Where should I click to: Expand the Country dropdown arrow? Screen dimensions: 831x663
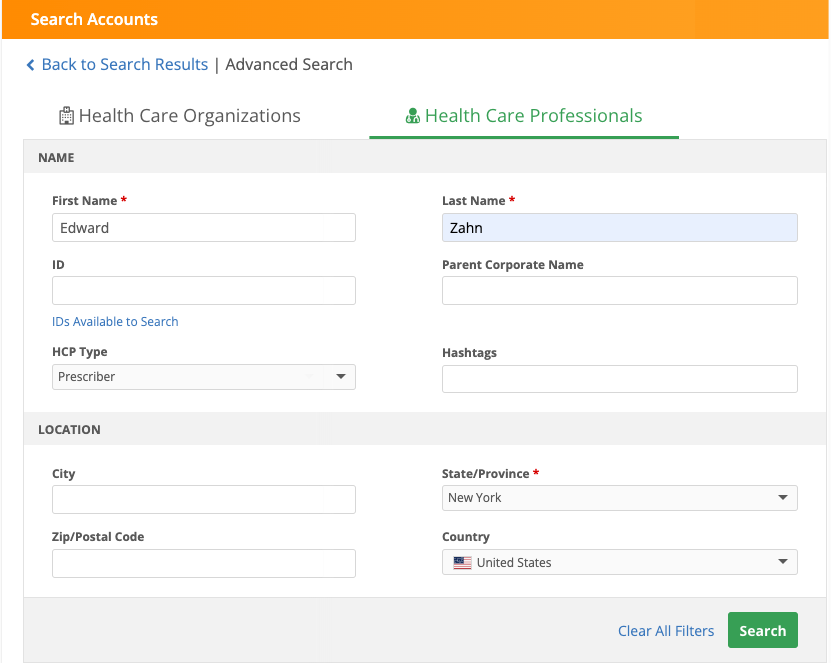782,562
